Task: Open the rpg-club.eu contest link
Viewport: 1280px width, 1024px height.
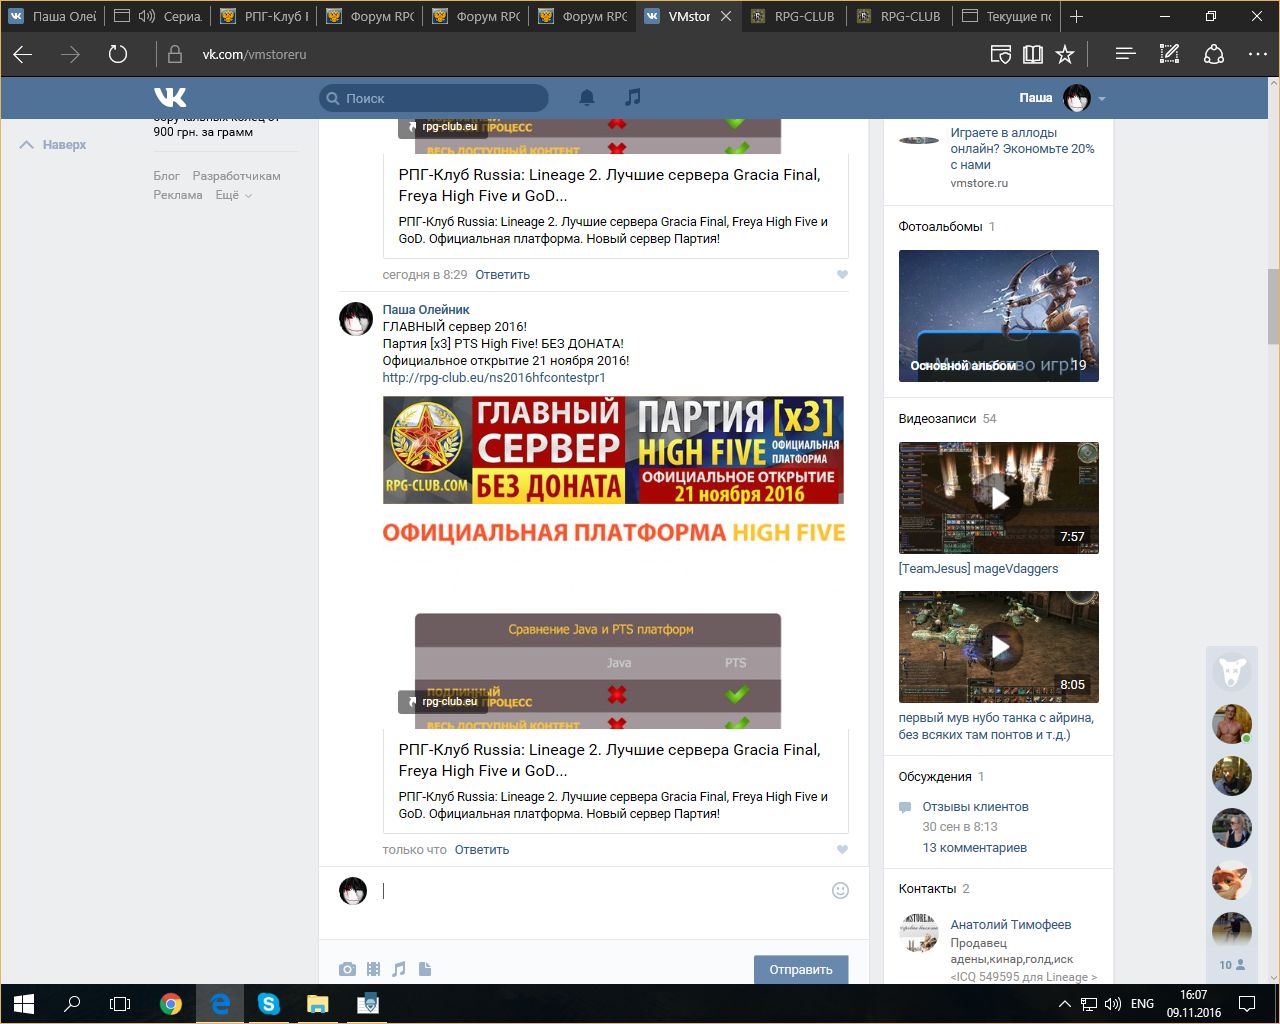Action: tap(493, 378)
